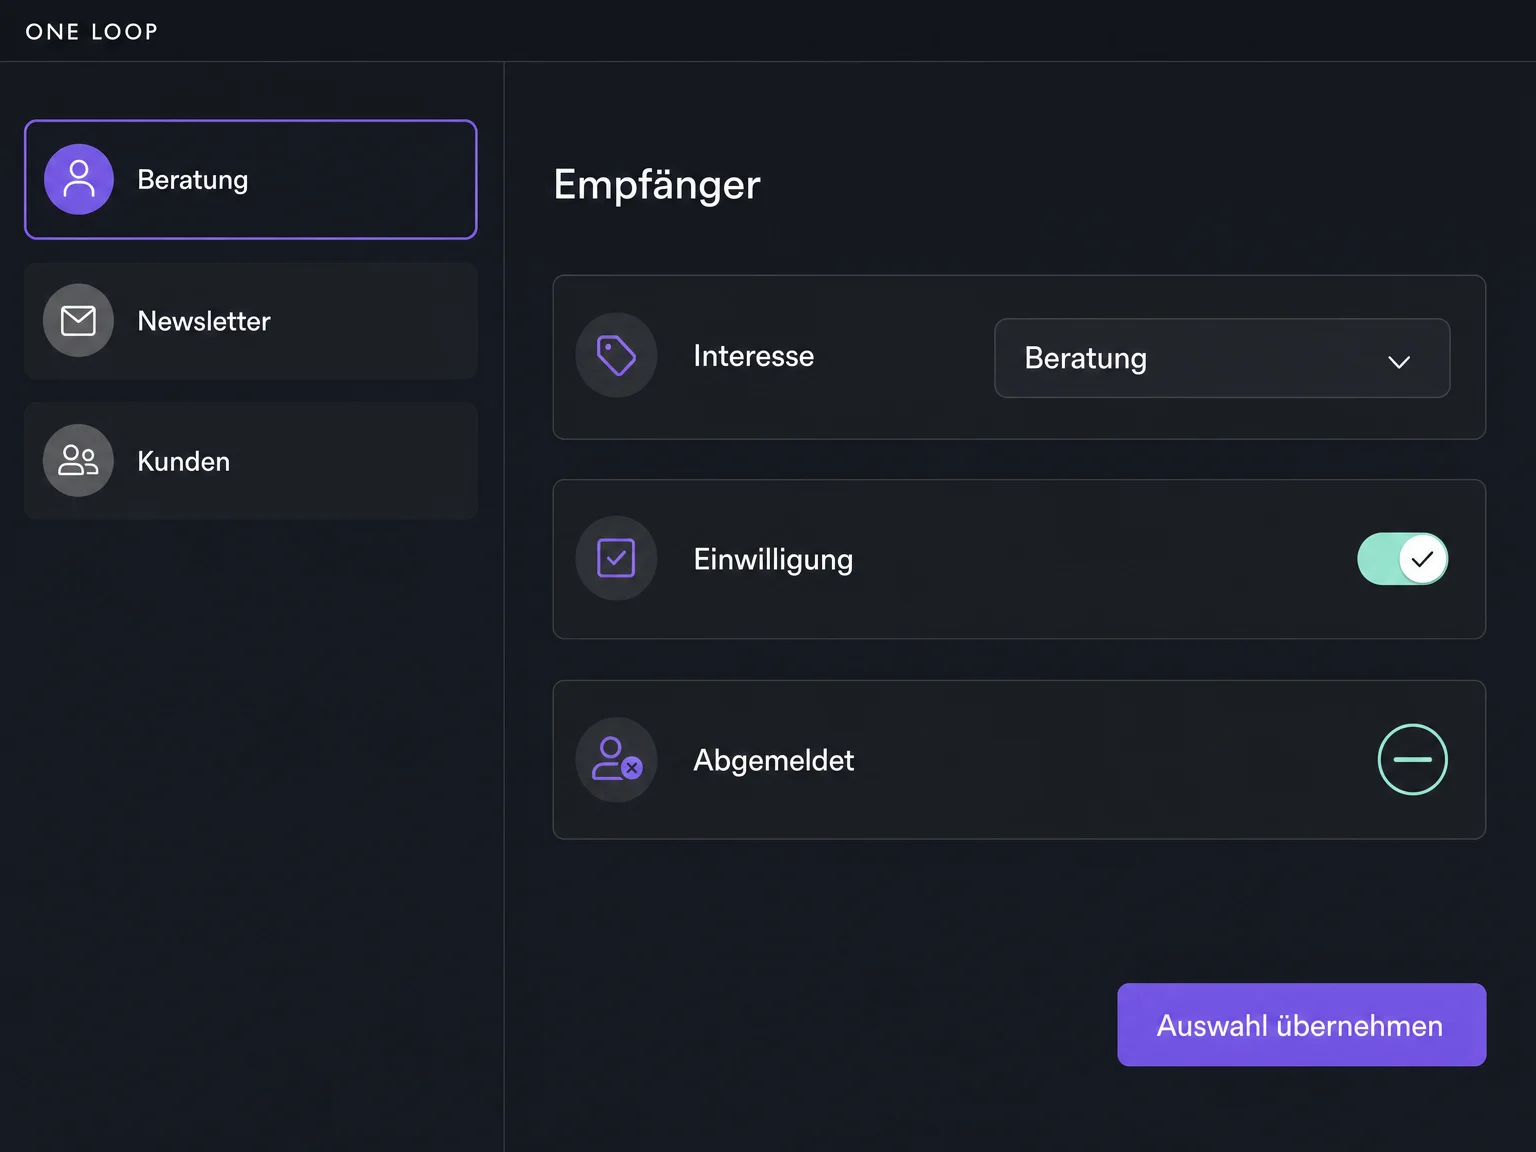Click the Interesse tag icon
This screenshot has height=1152, width=1536.
click(x=616, y=355)
